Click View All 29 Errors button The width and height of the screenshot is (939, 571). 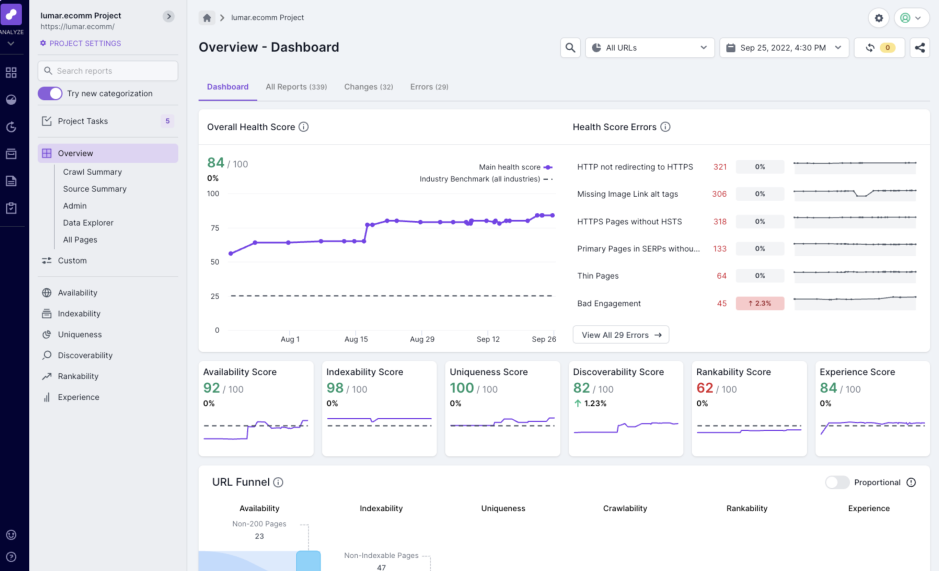[x=621, y=335]
